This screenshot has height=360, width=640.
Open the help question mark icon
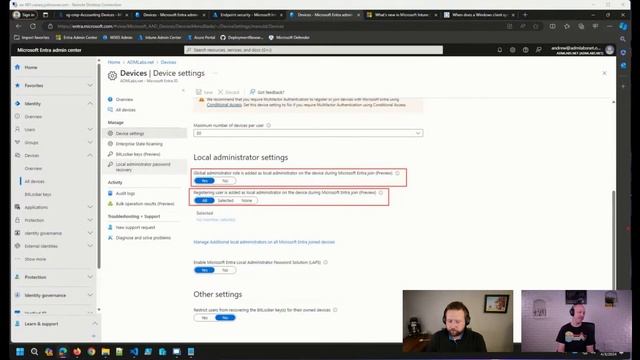(x=526, y=50)
